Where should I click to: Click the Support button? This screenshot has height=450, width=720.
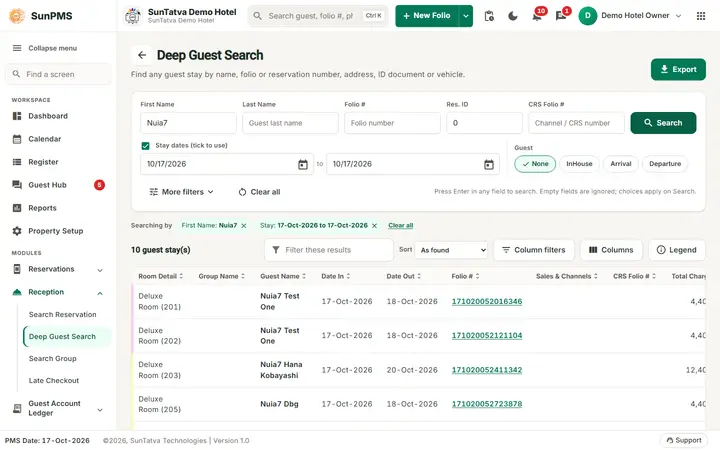pos(683,440)
